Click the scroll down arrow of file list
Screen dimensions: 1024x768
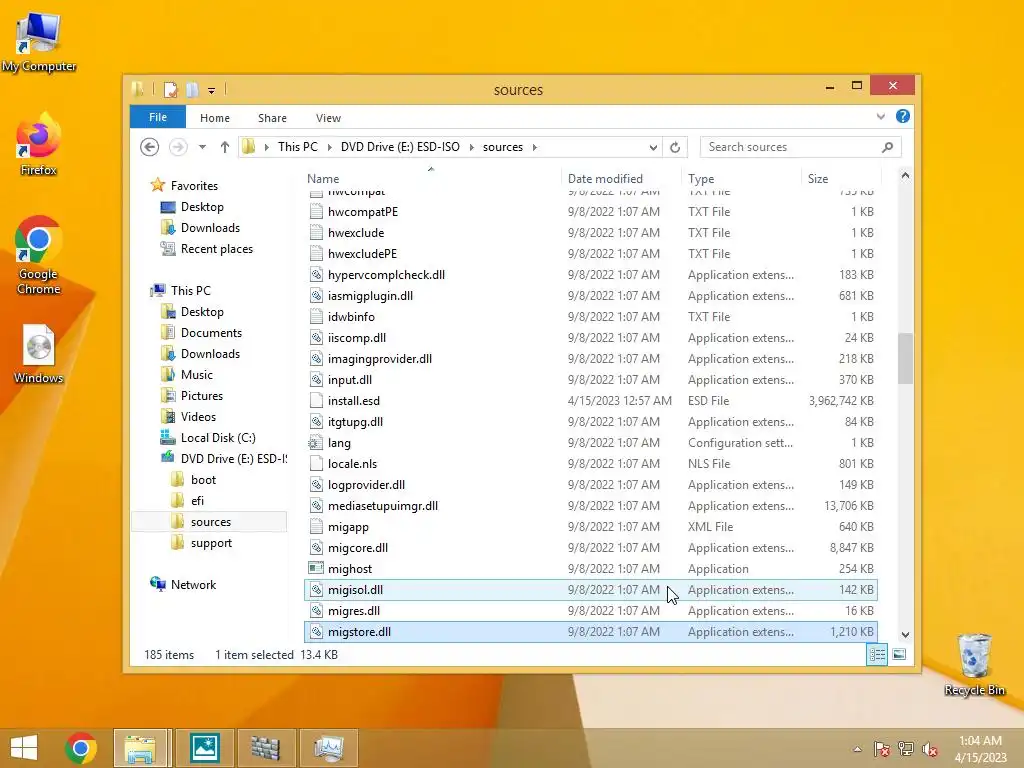pos(904,634)
